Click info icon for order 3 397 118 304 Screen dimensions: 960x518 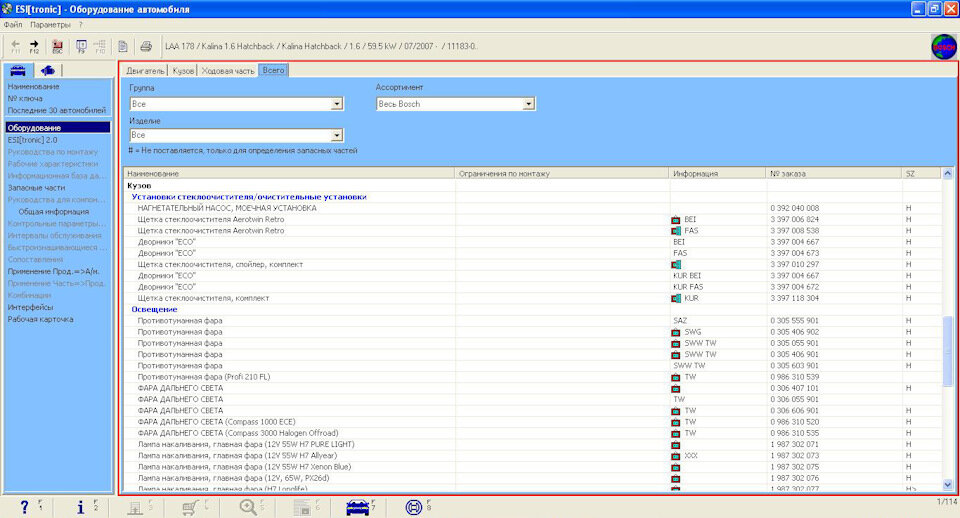tap(675, 298)
